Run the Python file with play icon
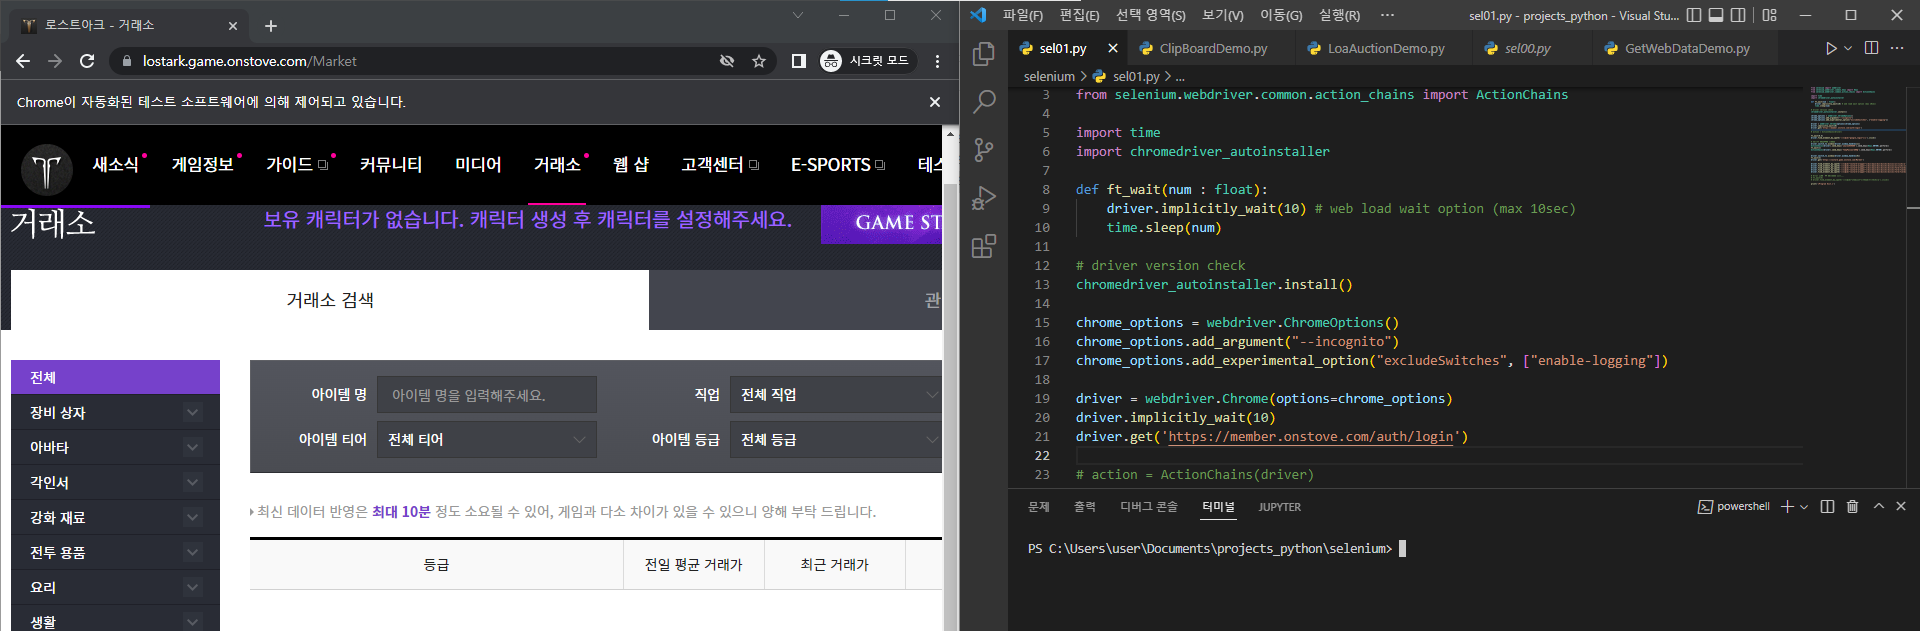This screenshot has width=1920, height=631. point(1831,48)
